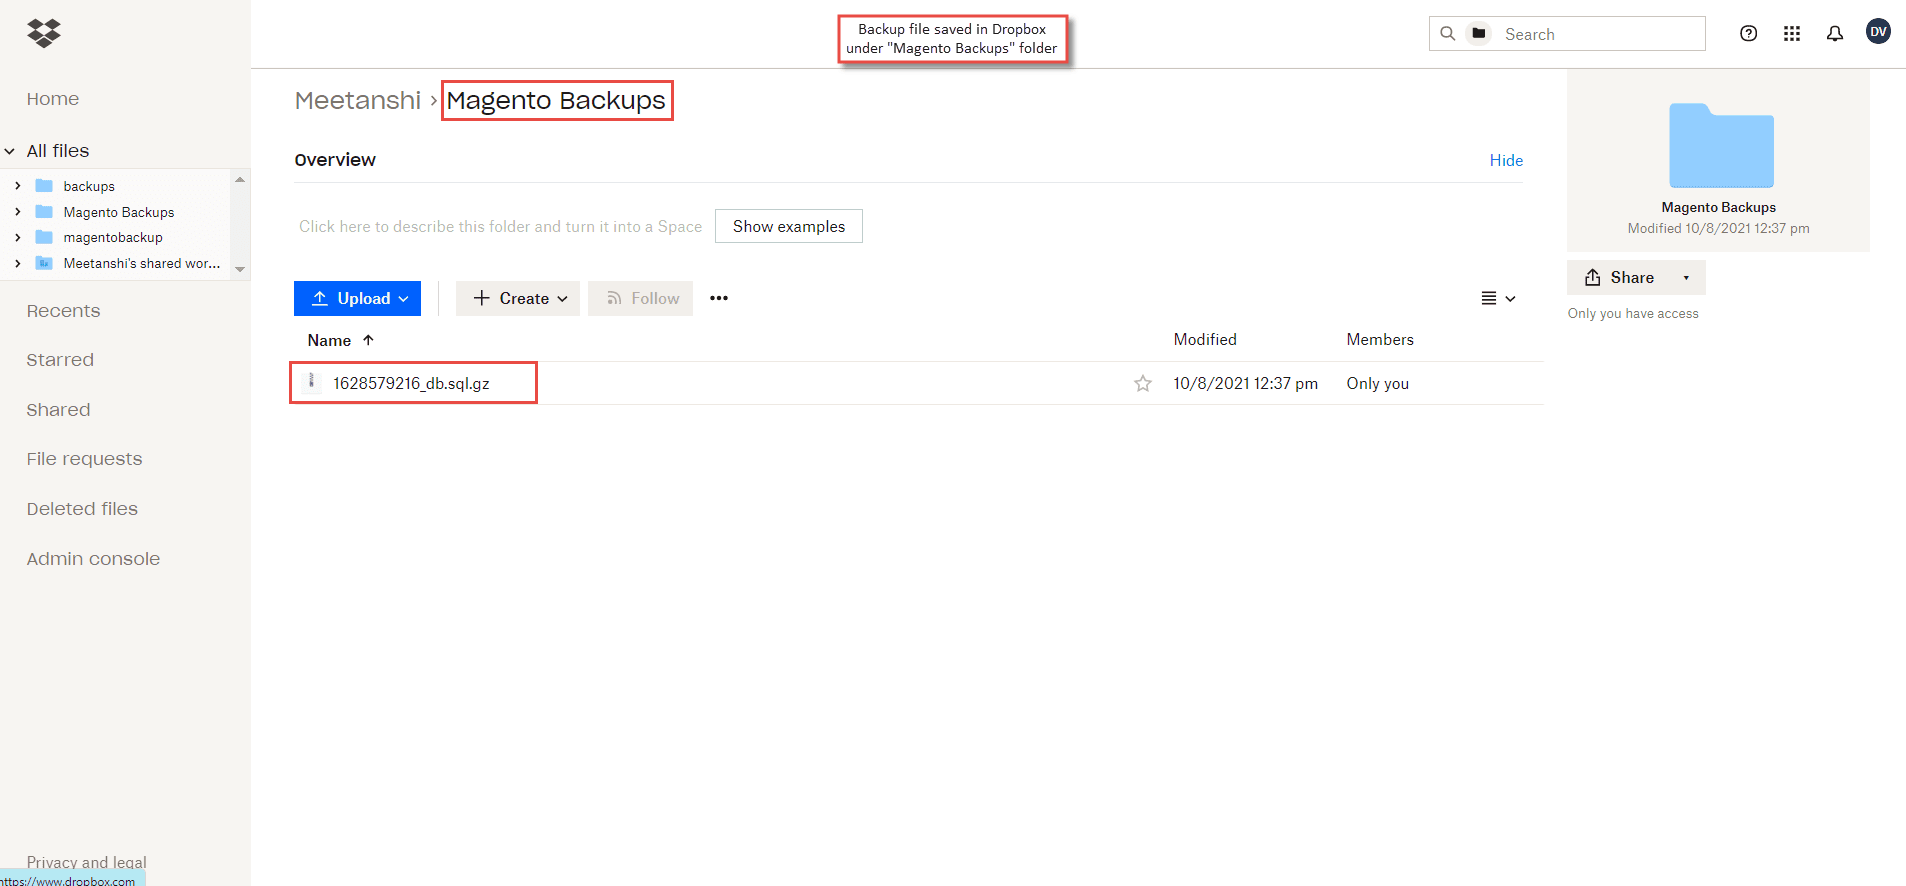Viewport: 1906px width, 886px height.
Task: Open Deleted files in sidebar
Action: pos(82,509)
